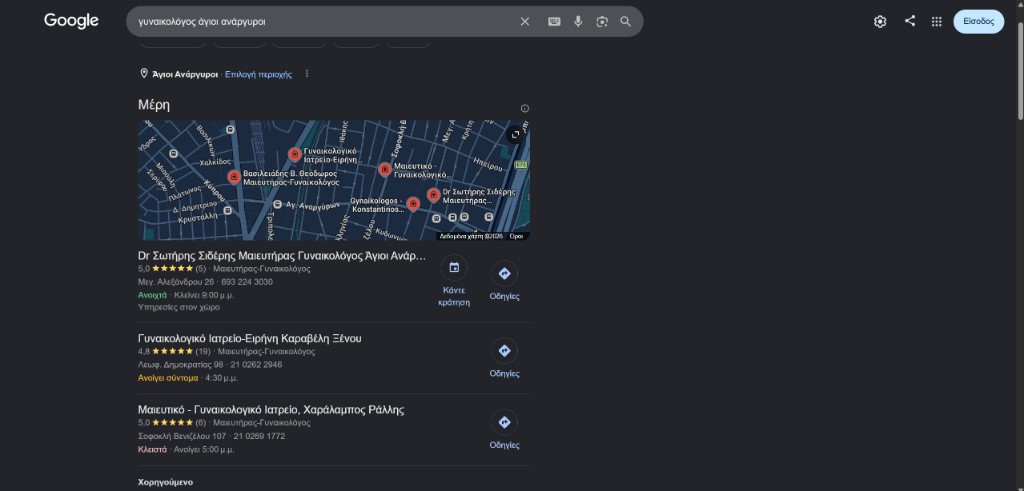
Task: Select Μαιευτικό Γυναικολογικό map pin
Action: 385,170
